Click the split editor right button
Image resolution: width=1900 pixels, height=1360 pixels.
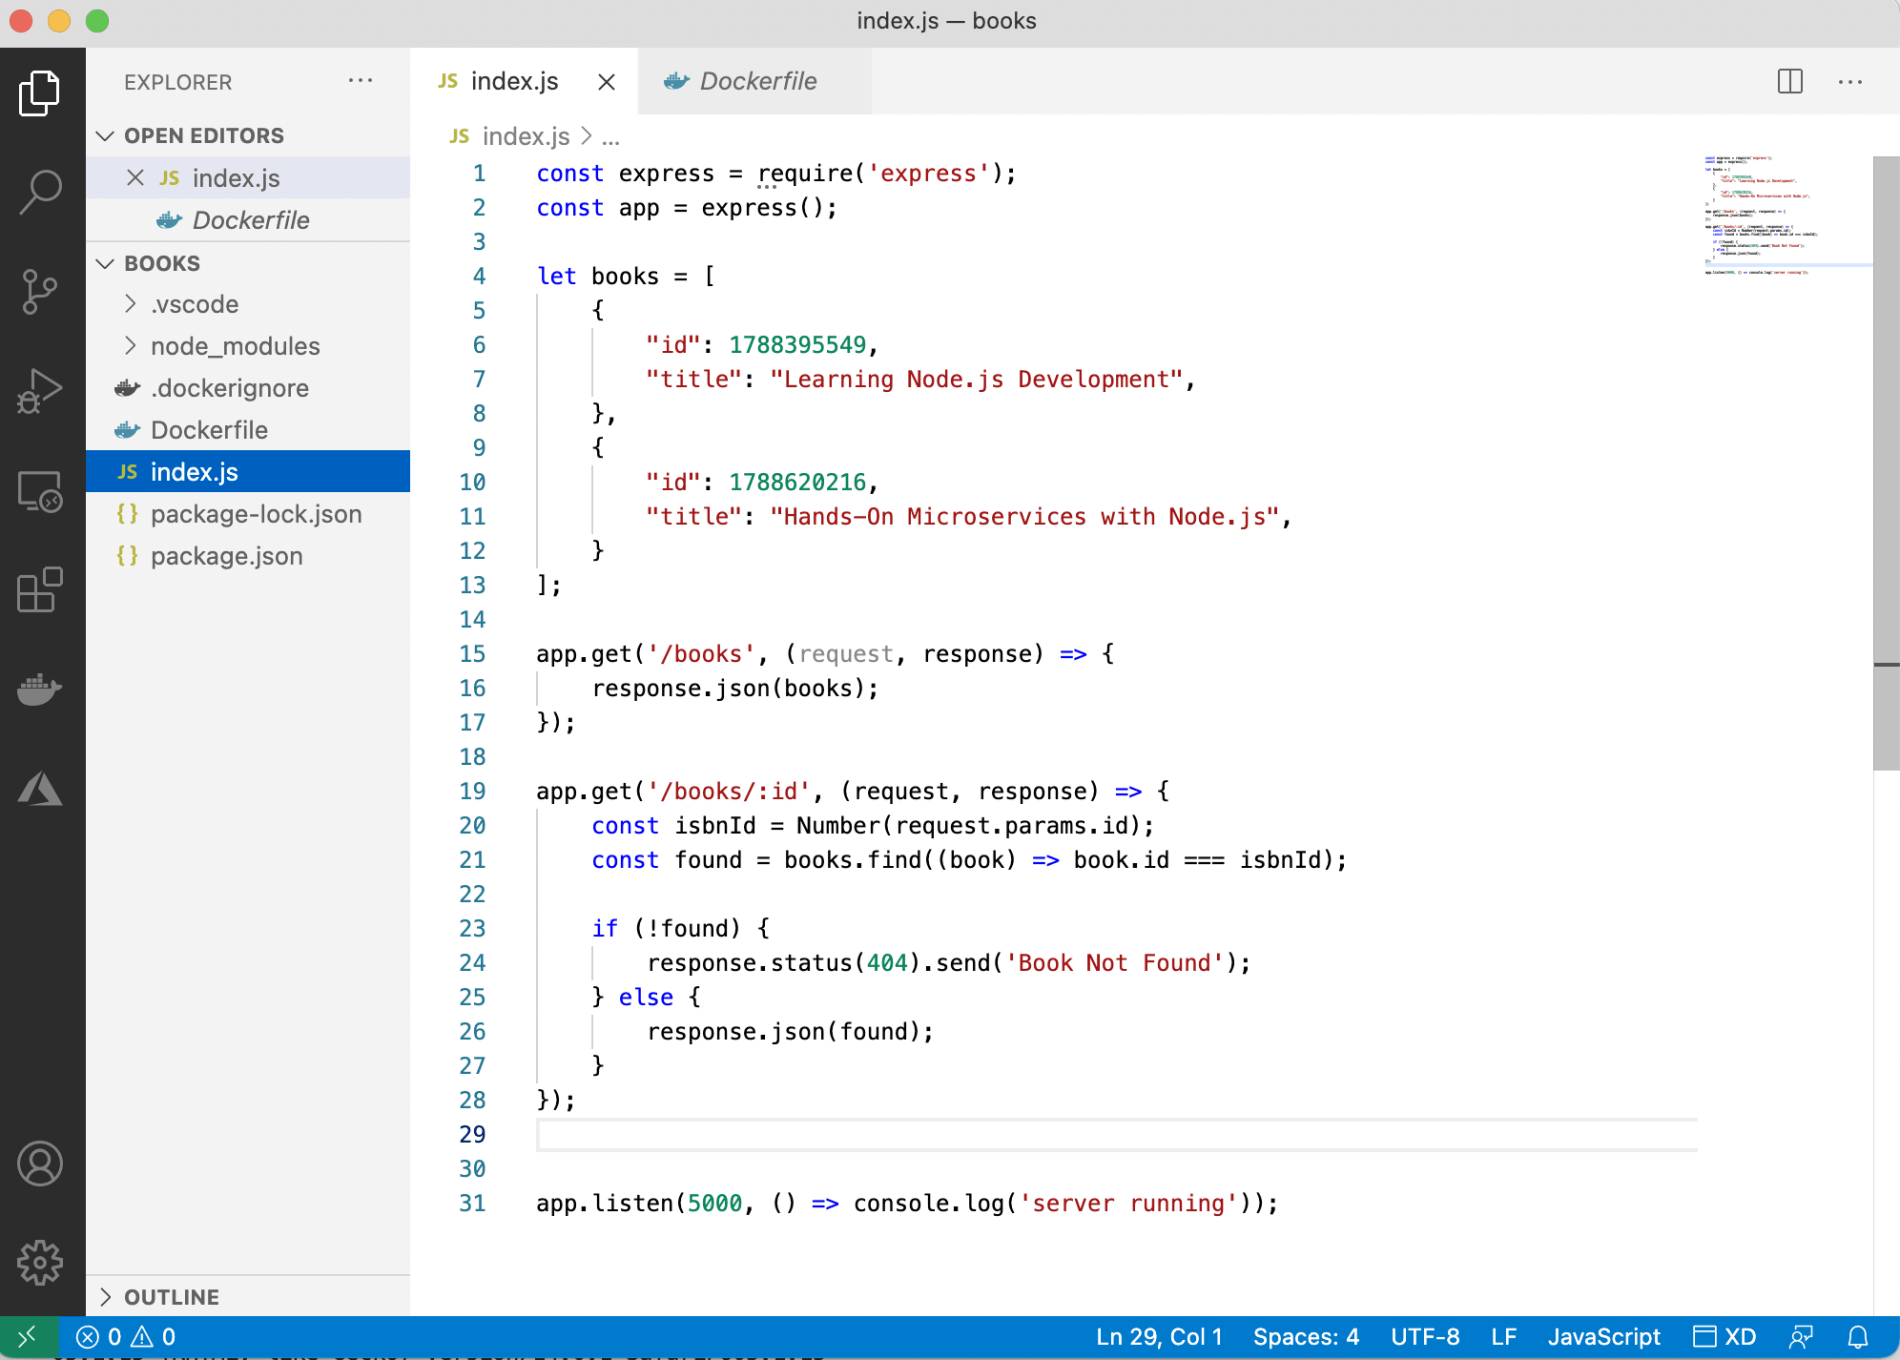pos(1790,81)
